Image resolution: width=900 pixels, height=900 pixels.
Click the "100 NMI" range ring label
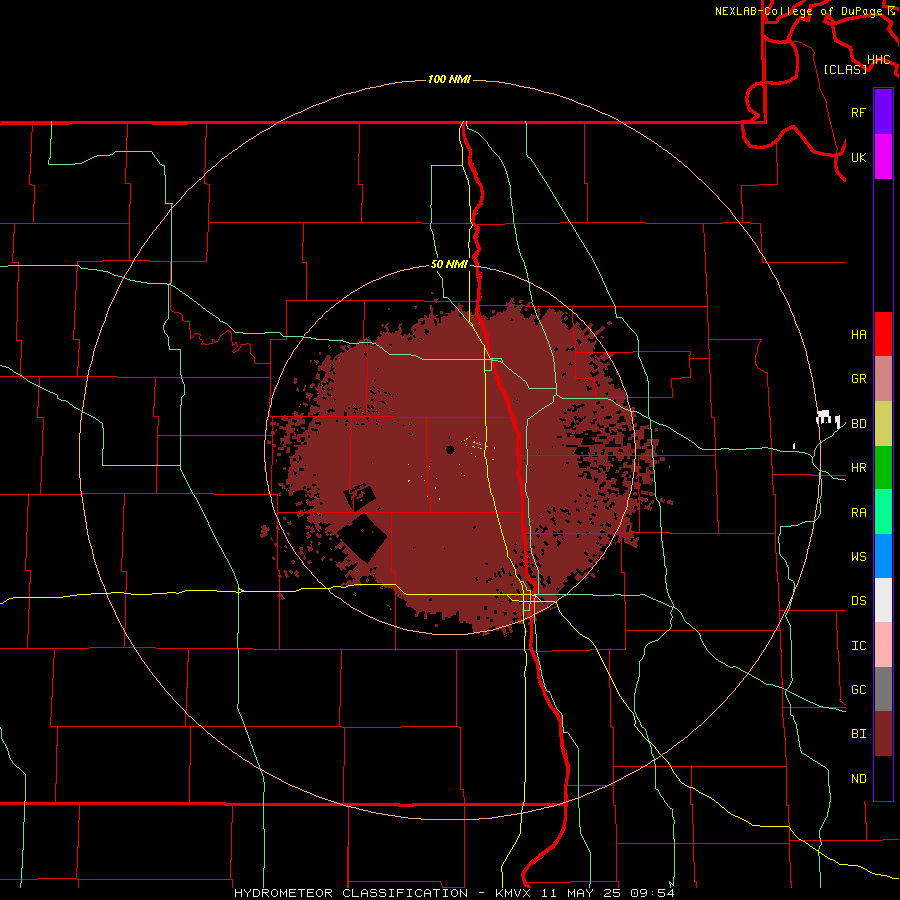[x=449, y=79]
